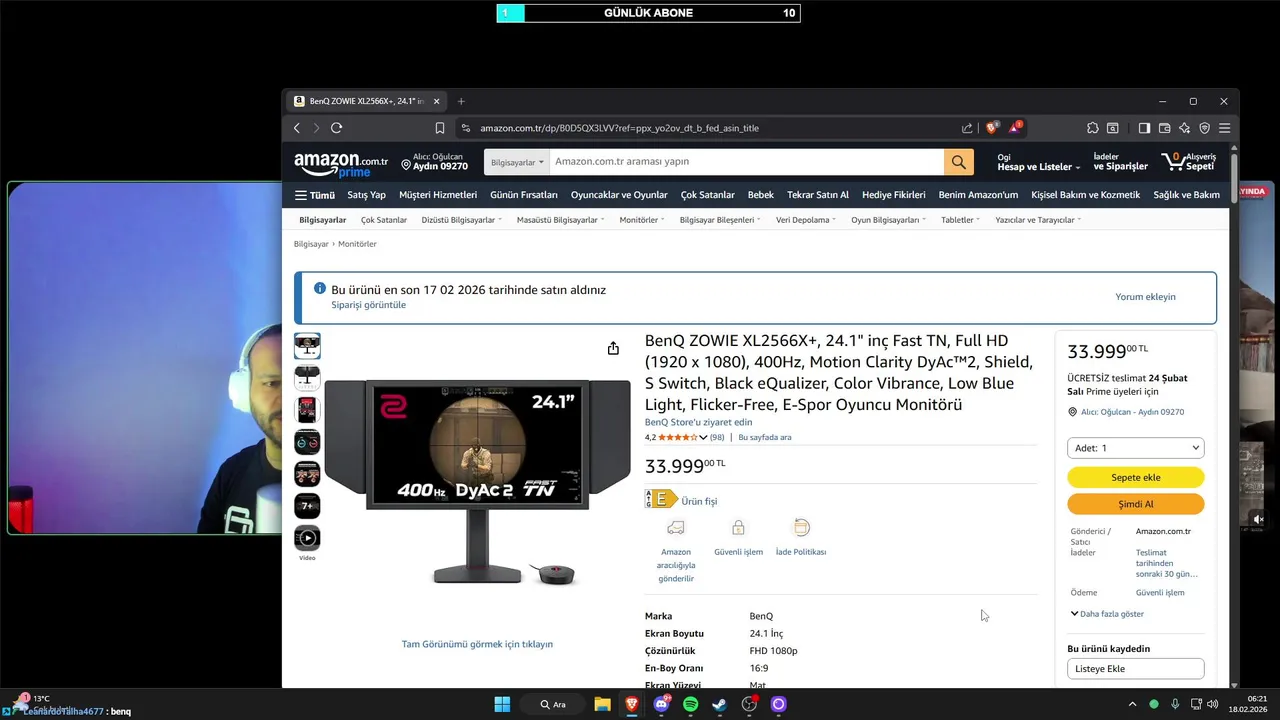Screen dimensions: 1280x720
Task: Expand Hesap ve Listeler menu
Action: [x=1039, y=162]
